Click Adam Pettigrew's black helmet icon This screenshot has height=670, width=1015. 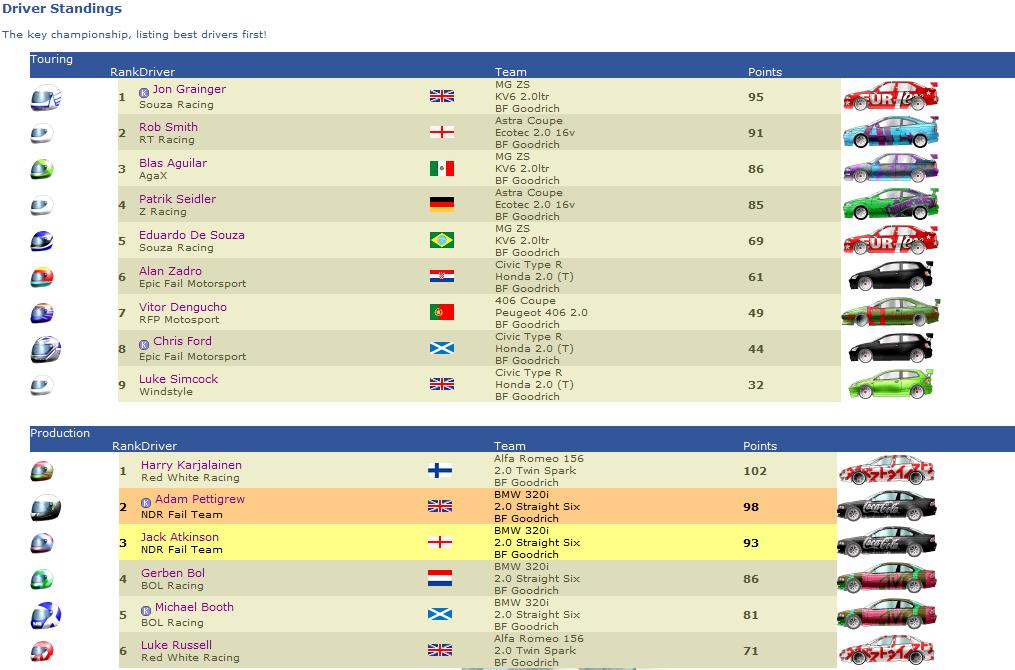46,508
